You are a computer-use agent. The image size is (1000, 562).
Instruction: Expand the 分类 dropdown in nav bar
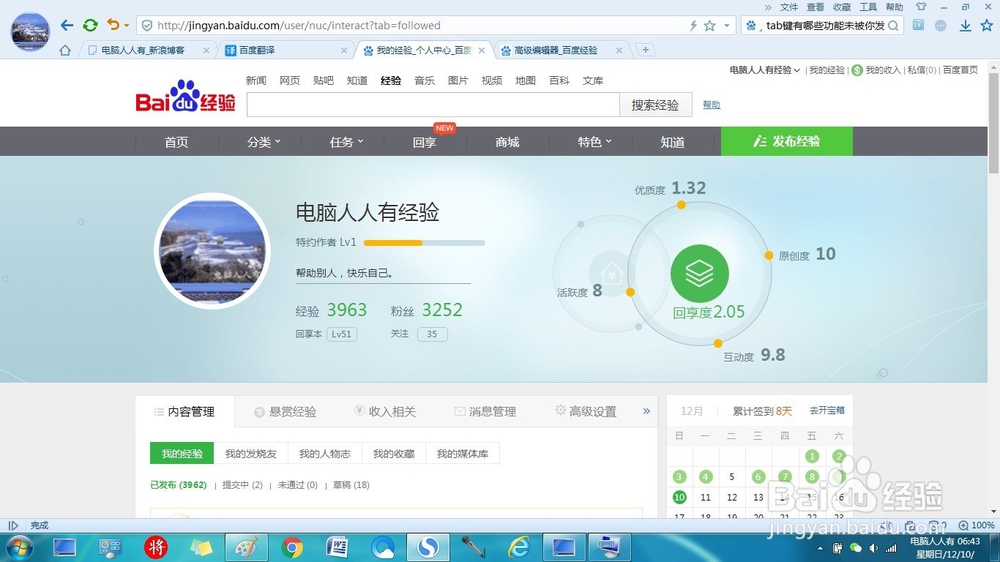[x=263, y=142]
